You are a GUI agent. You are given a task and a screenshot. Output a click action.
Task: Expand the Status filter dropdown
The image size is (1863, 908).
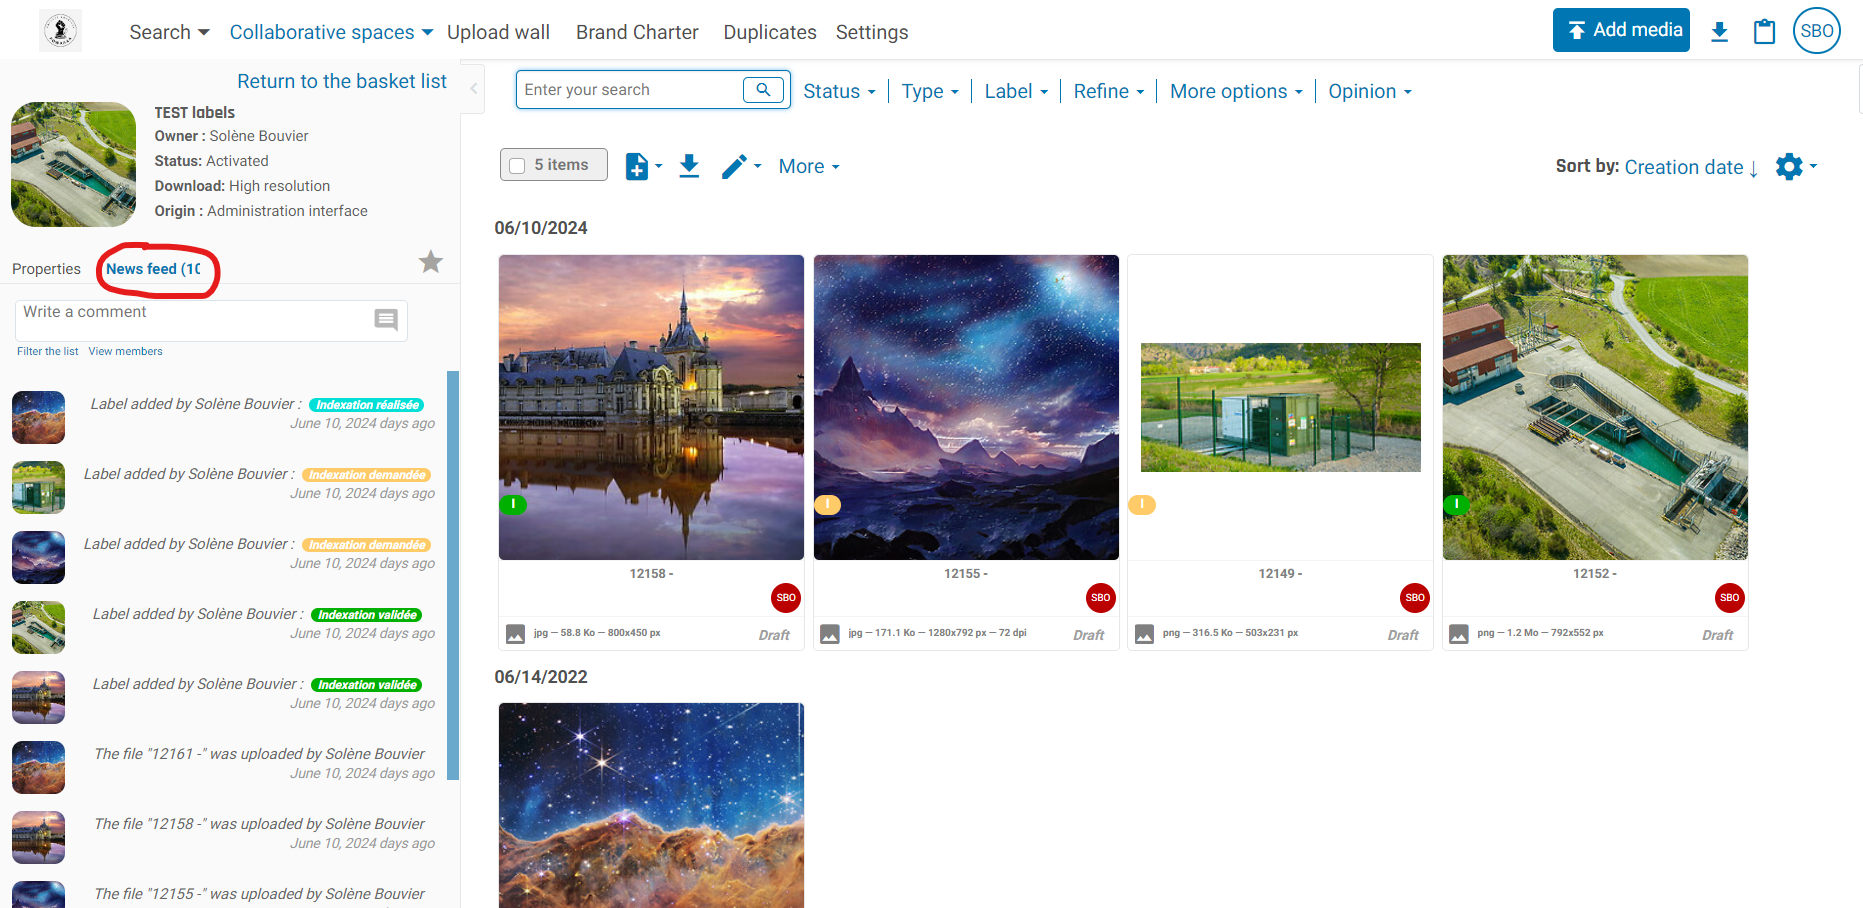839,92
